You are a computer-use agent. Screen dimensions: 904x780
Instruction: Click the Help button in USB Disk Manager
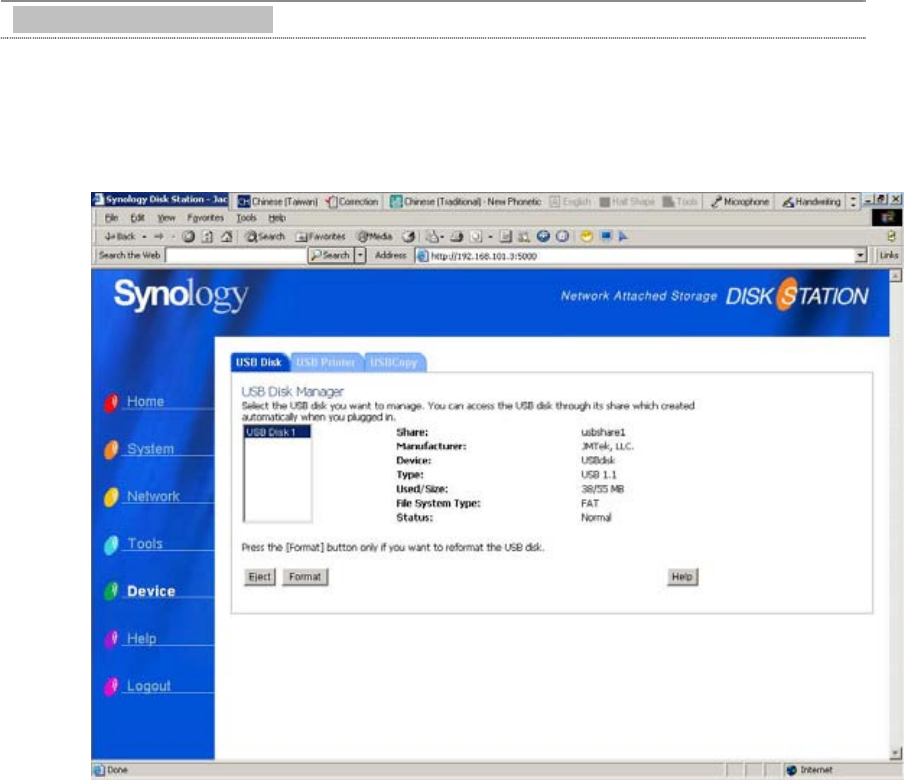coord(682,577)
